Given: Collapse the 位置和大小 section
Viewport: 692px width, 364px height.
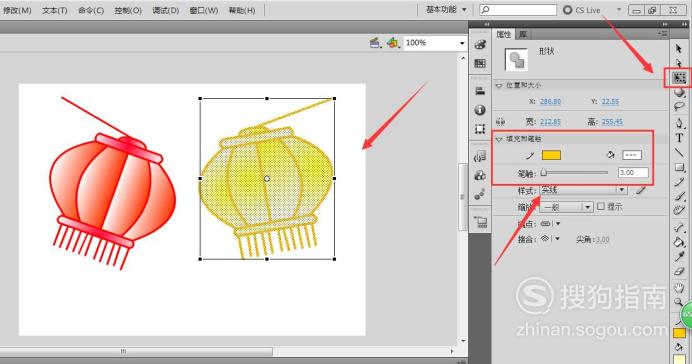Looking at the screenshot, I should click(499, 85).
